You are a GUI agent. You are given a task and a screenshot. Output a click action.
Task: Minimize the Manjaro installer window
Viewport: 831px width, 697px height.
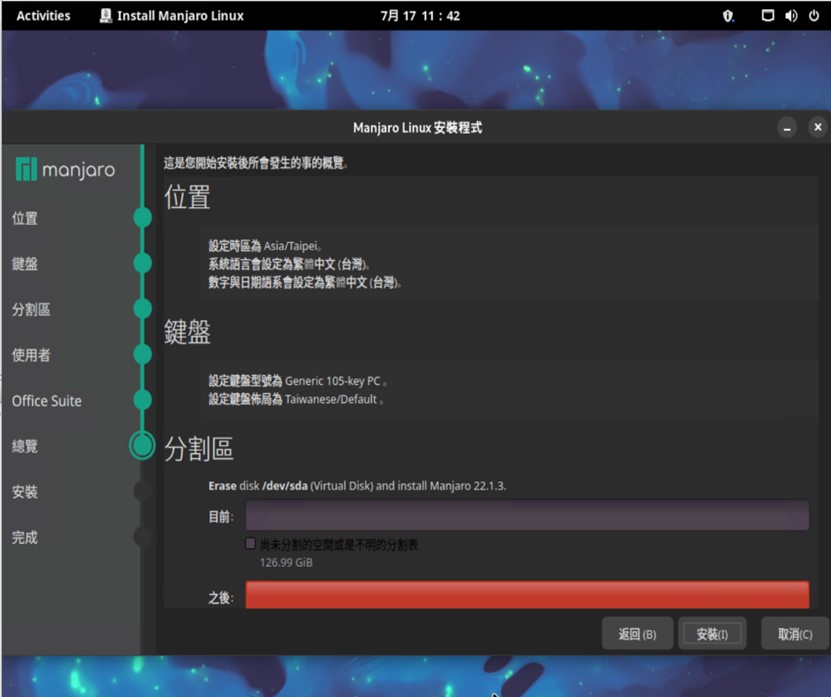[x=787, y=128]
